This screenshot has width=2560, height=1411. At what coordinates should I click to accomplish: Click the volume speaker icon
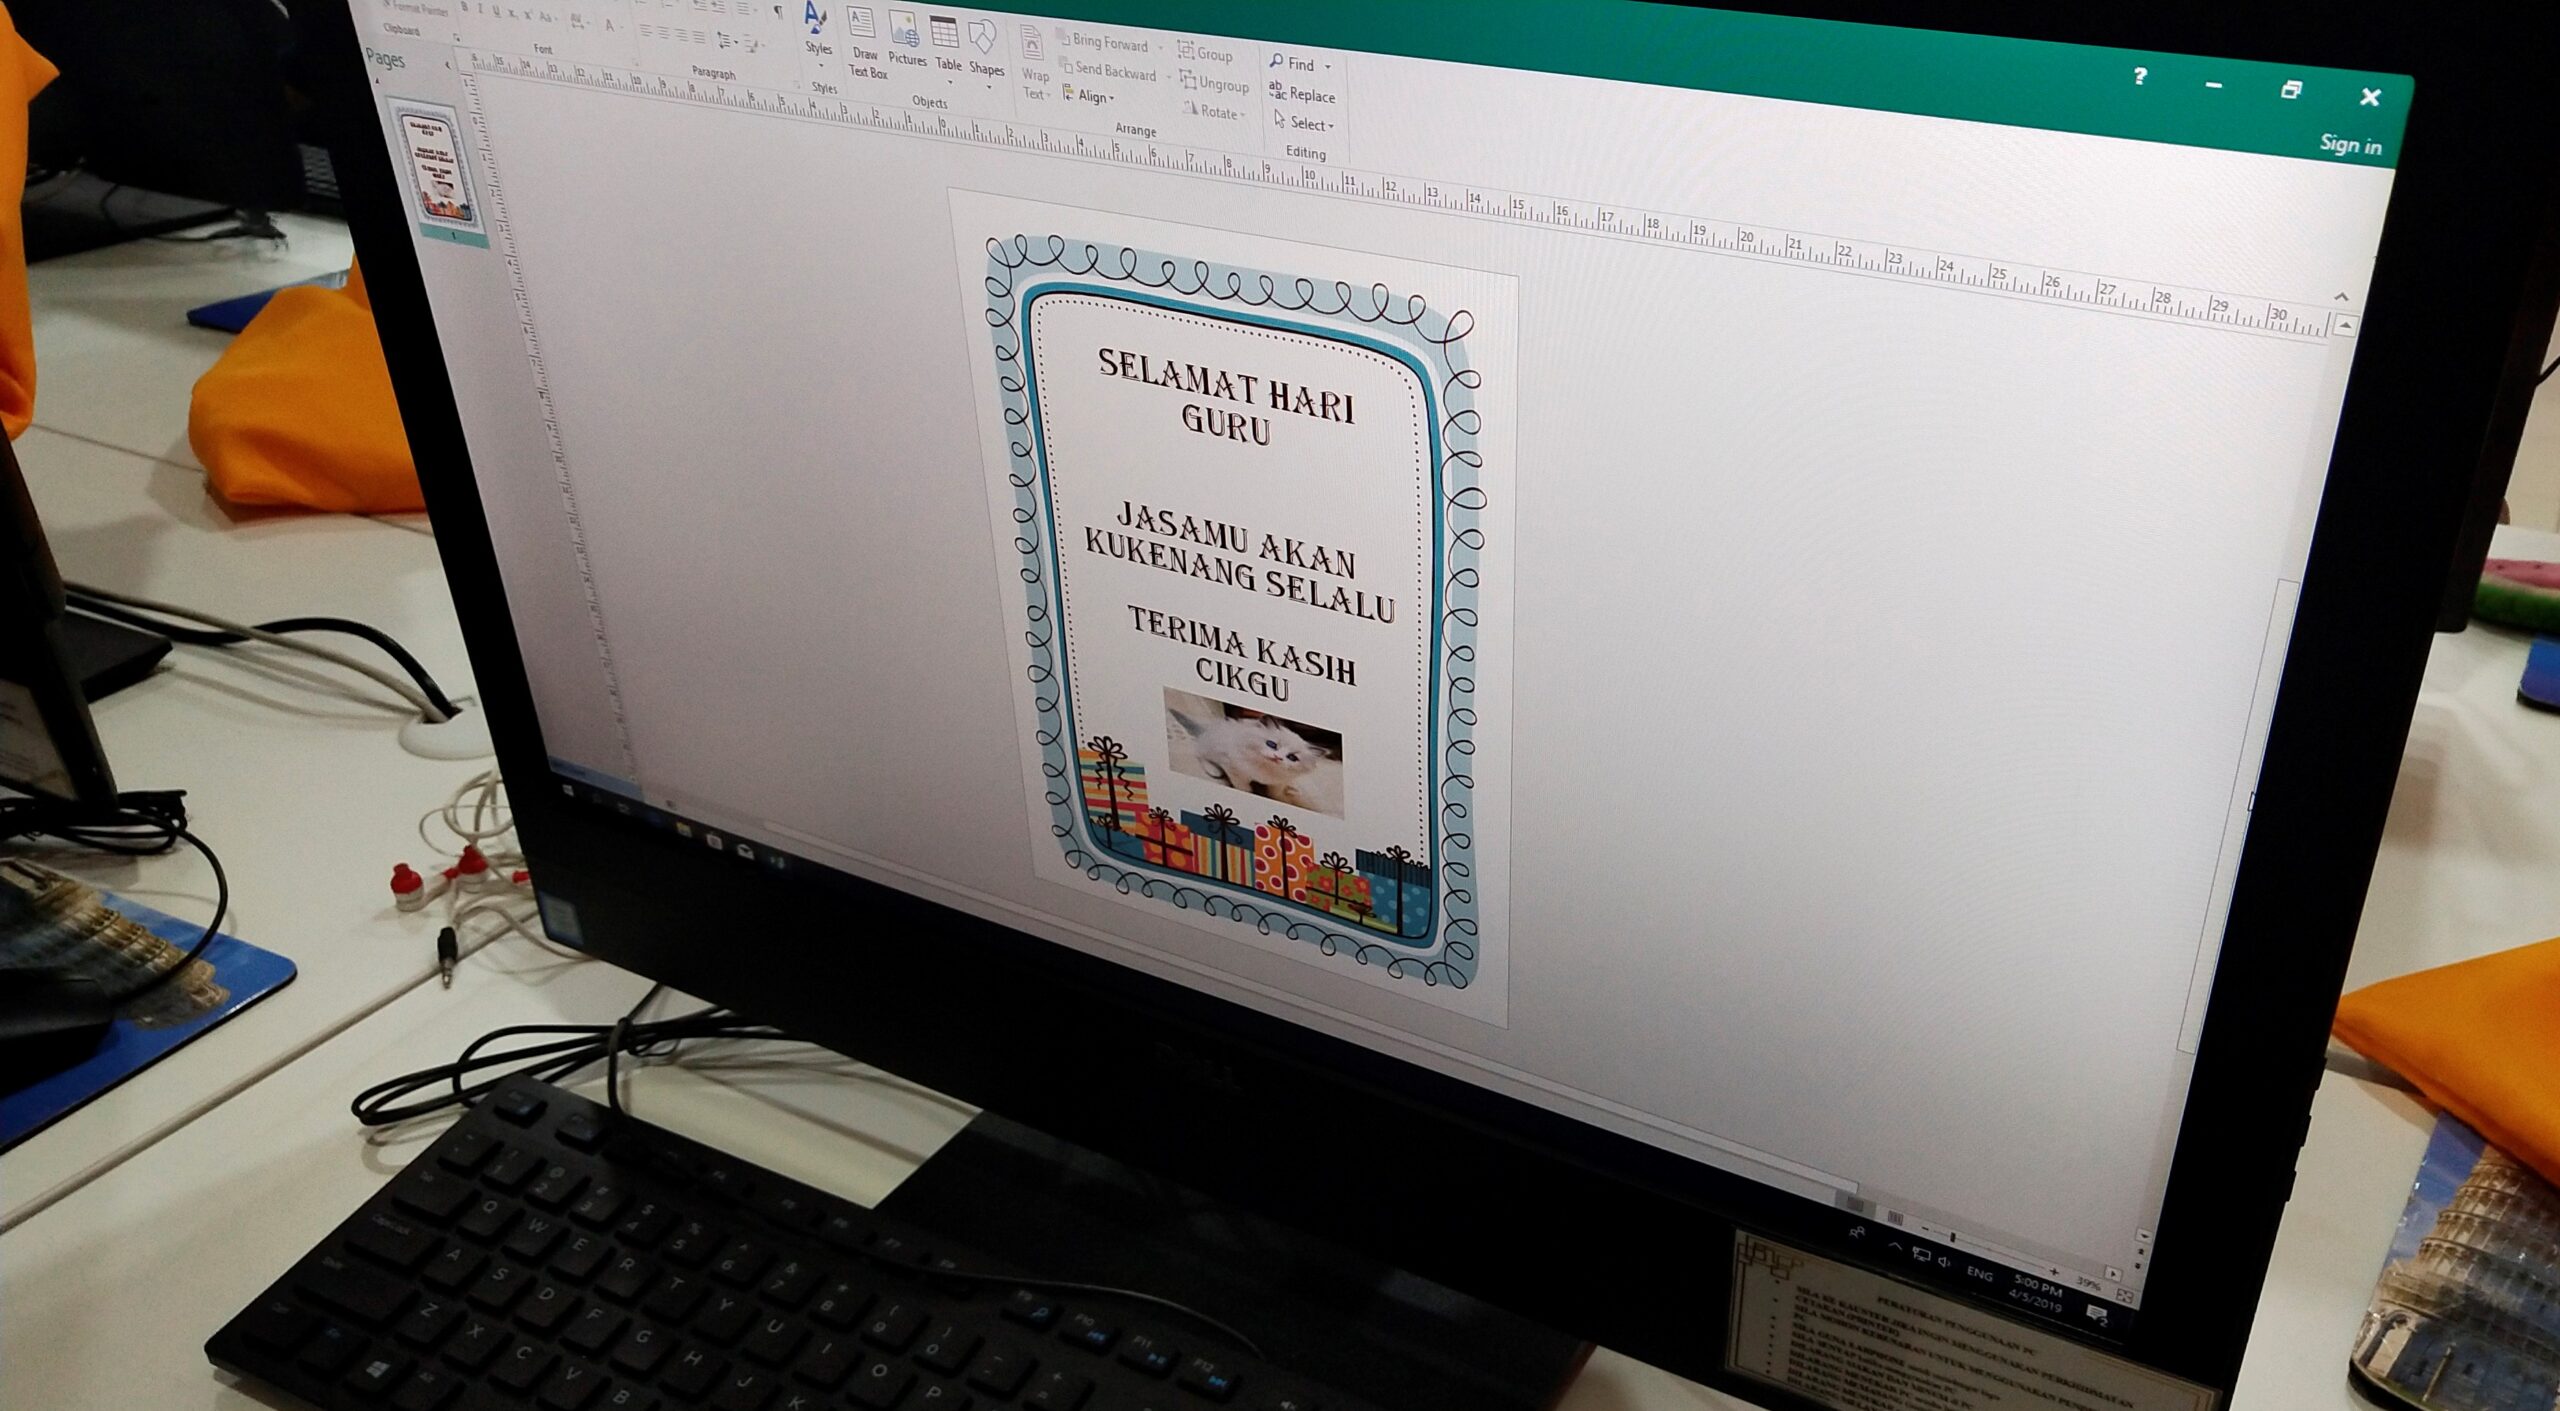1945,1262
